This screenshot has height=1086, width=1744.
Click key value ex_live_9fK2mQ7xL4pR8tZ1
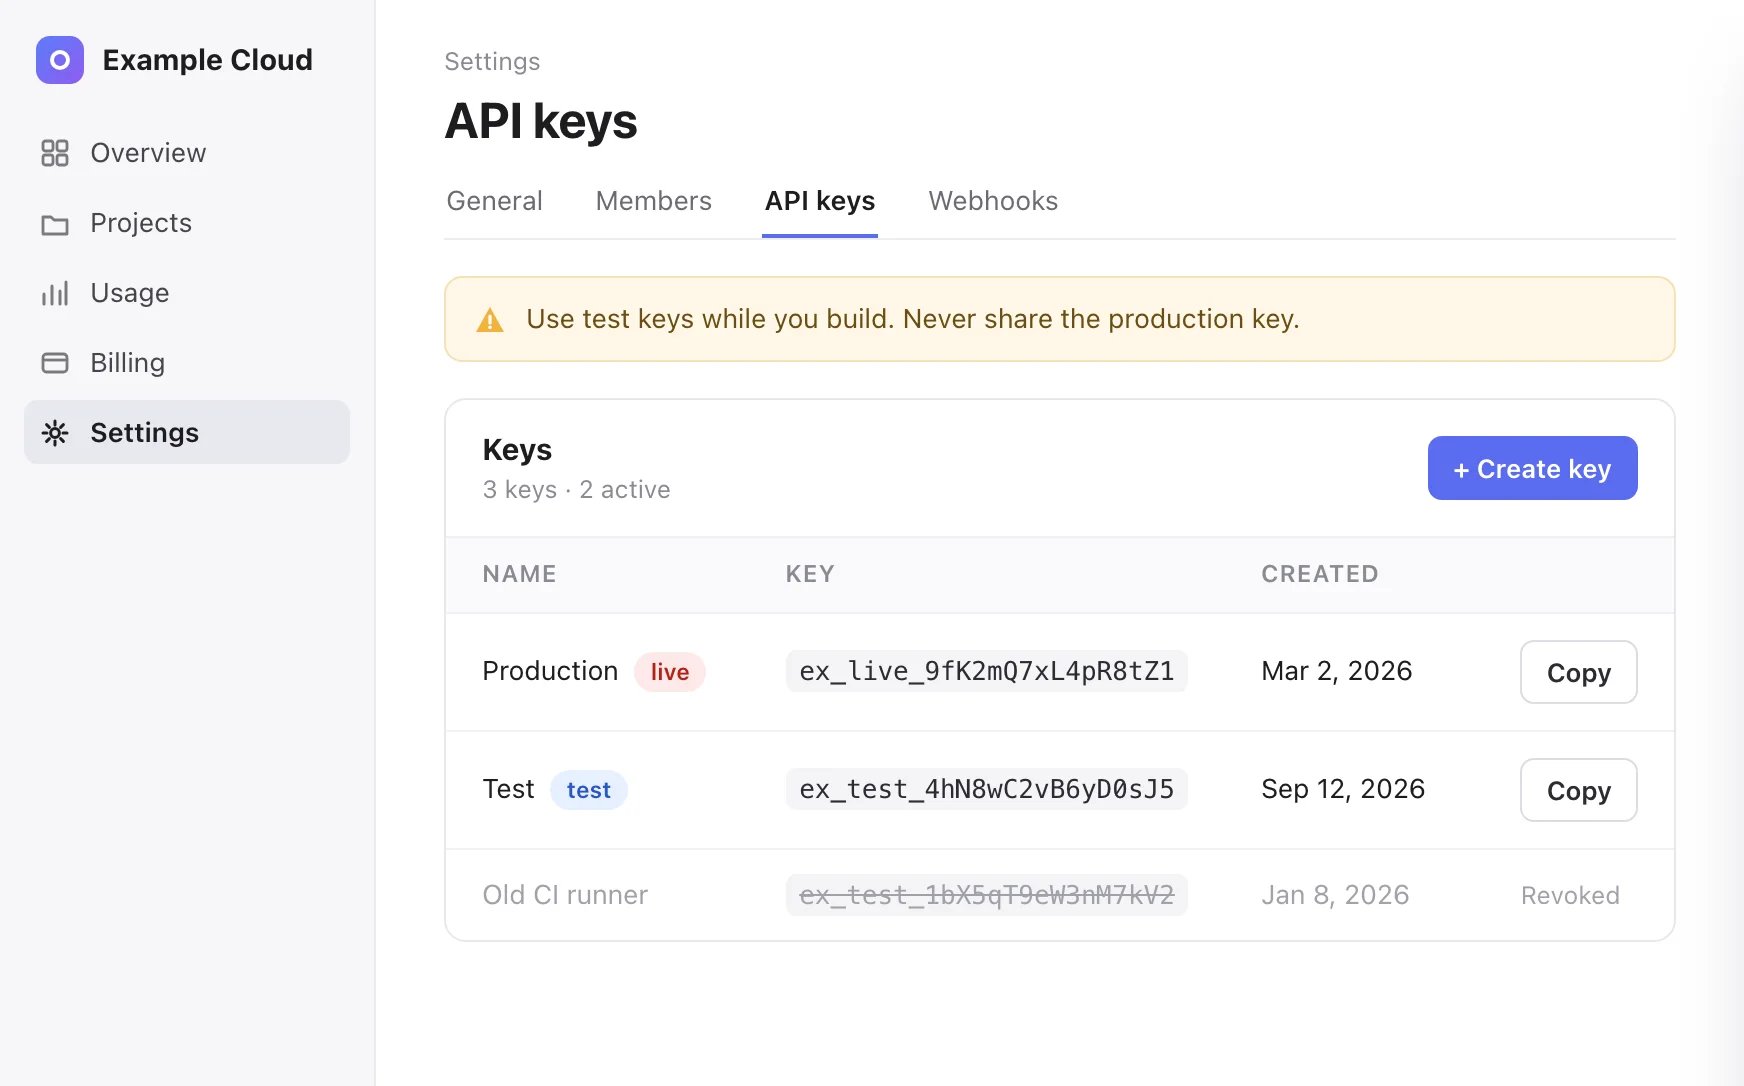987,671
